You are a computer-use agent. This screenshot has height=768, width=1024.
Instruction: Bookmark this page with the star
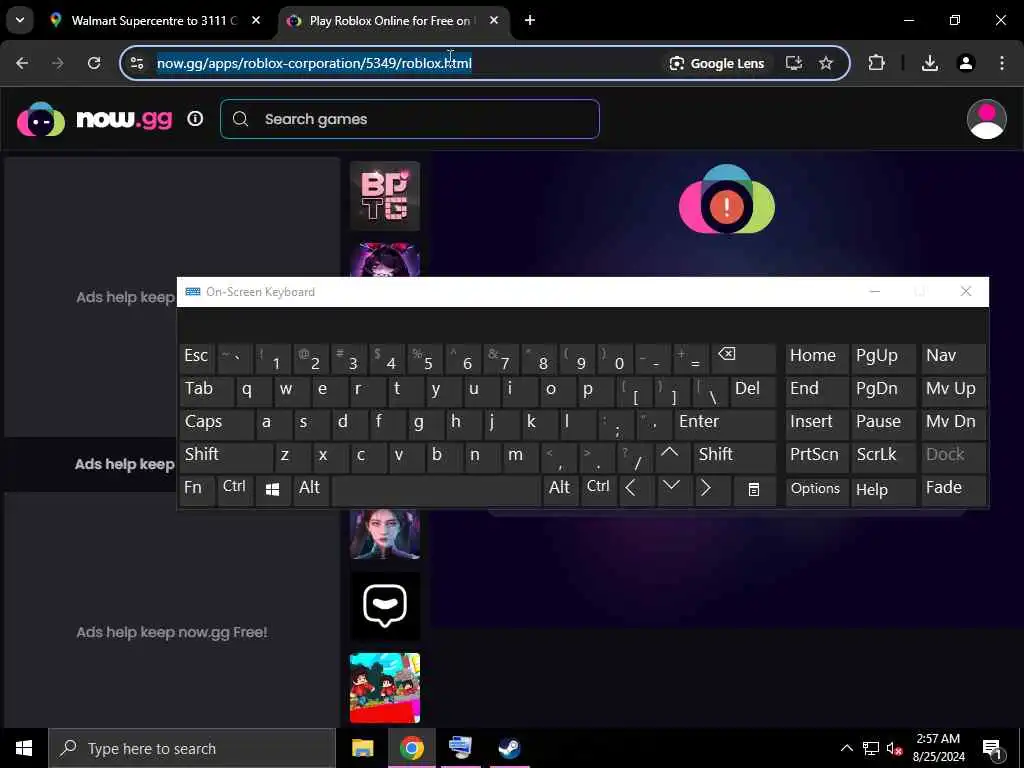[826, 63]
